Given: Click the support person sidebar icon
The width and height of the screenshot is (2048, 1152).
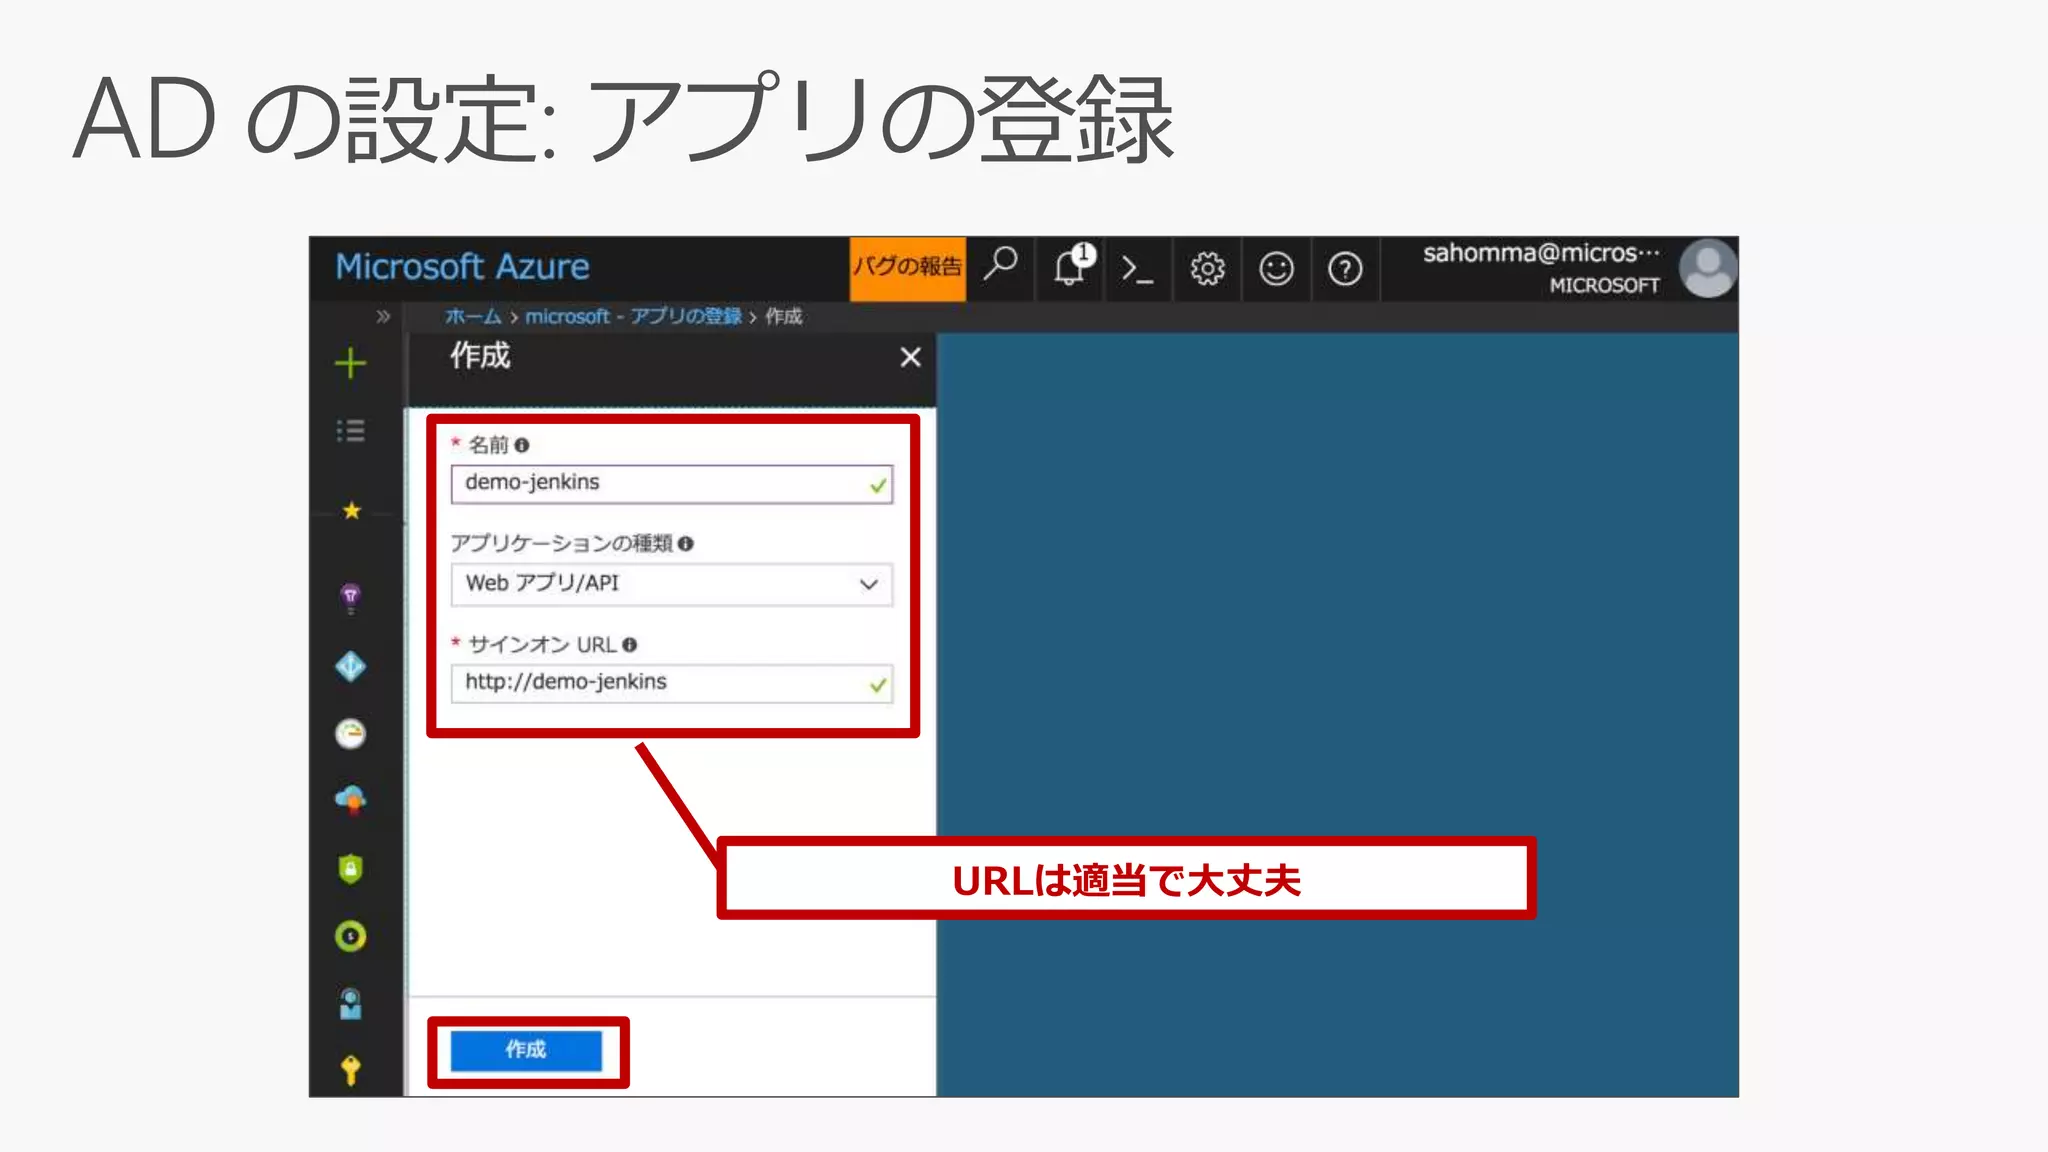Looking at the screenshot, I should coord(350,1003).
